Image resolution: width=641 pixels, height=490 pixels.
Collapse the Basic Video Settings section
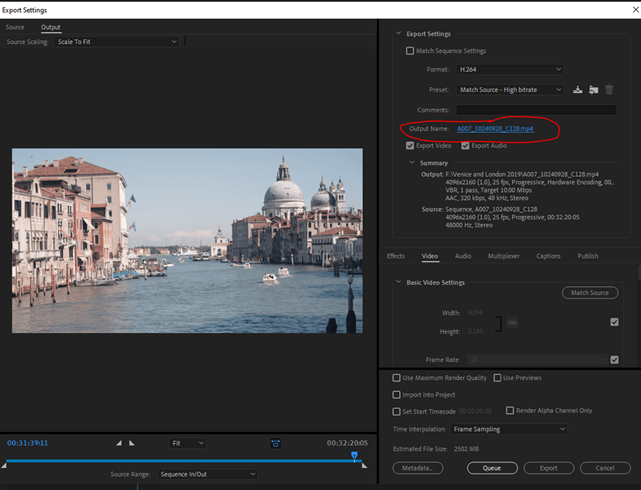click(x=398, y=282)
